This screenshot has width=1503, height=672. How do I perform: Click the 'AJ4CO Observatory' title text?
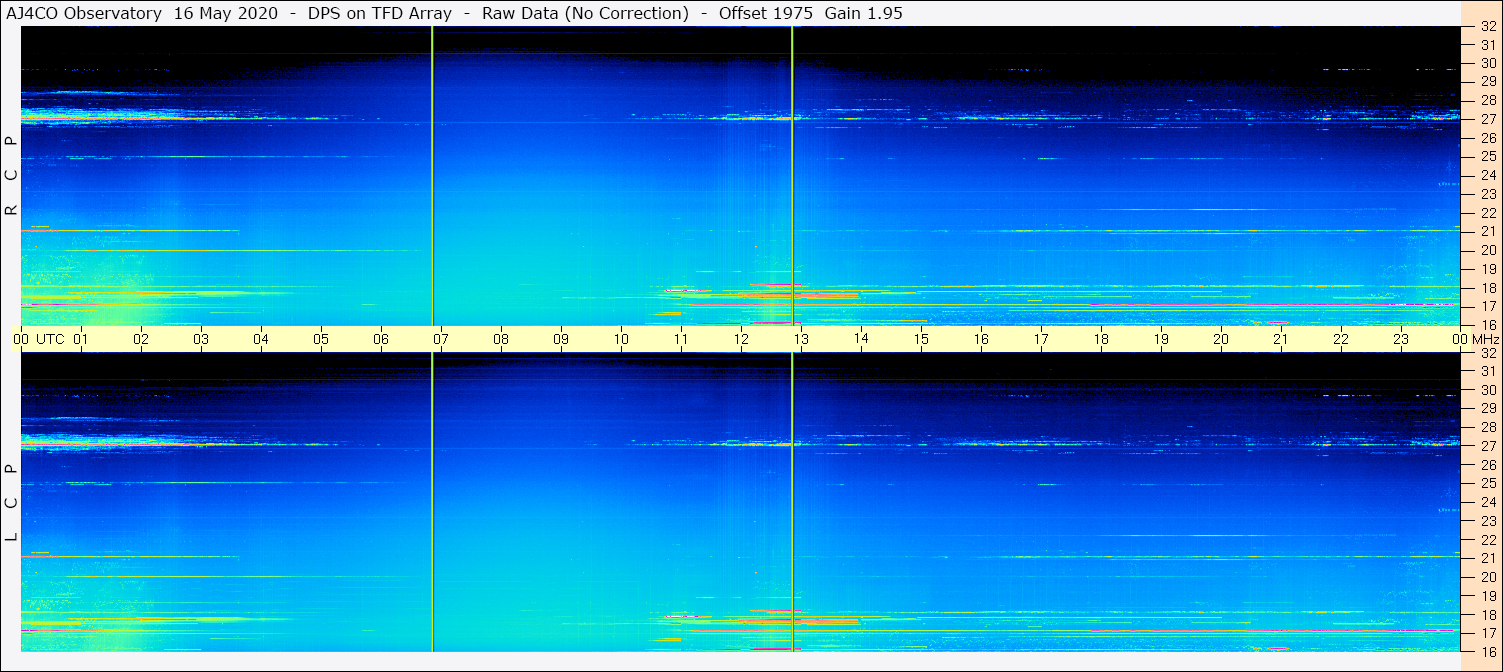click(84, 13)
